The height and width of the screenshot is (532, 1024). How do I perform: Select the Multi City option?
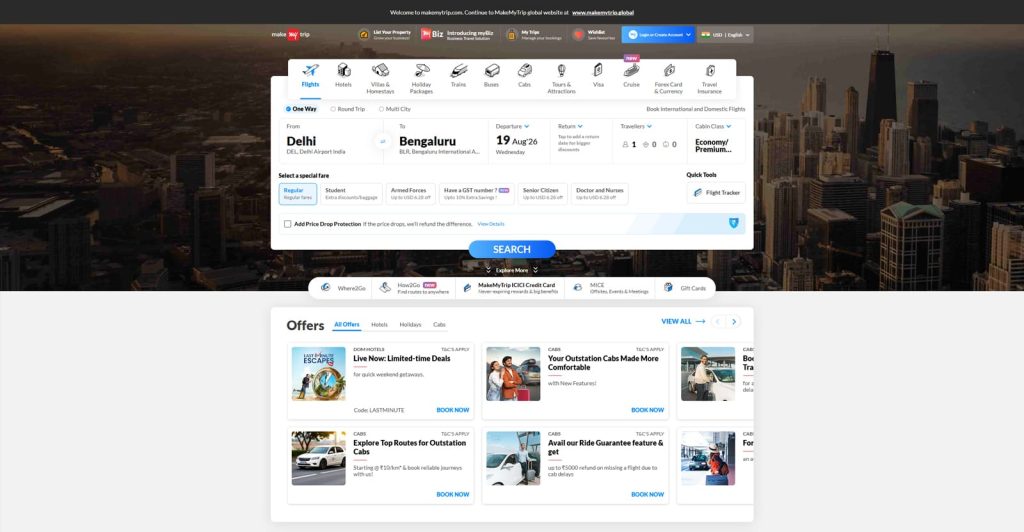(x=395, y=109)
